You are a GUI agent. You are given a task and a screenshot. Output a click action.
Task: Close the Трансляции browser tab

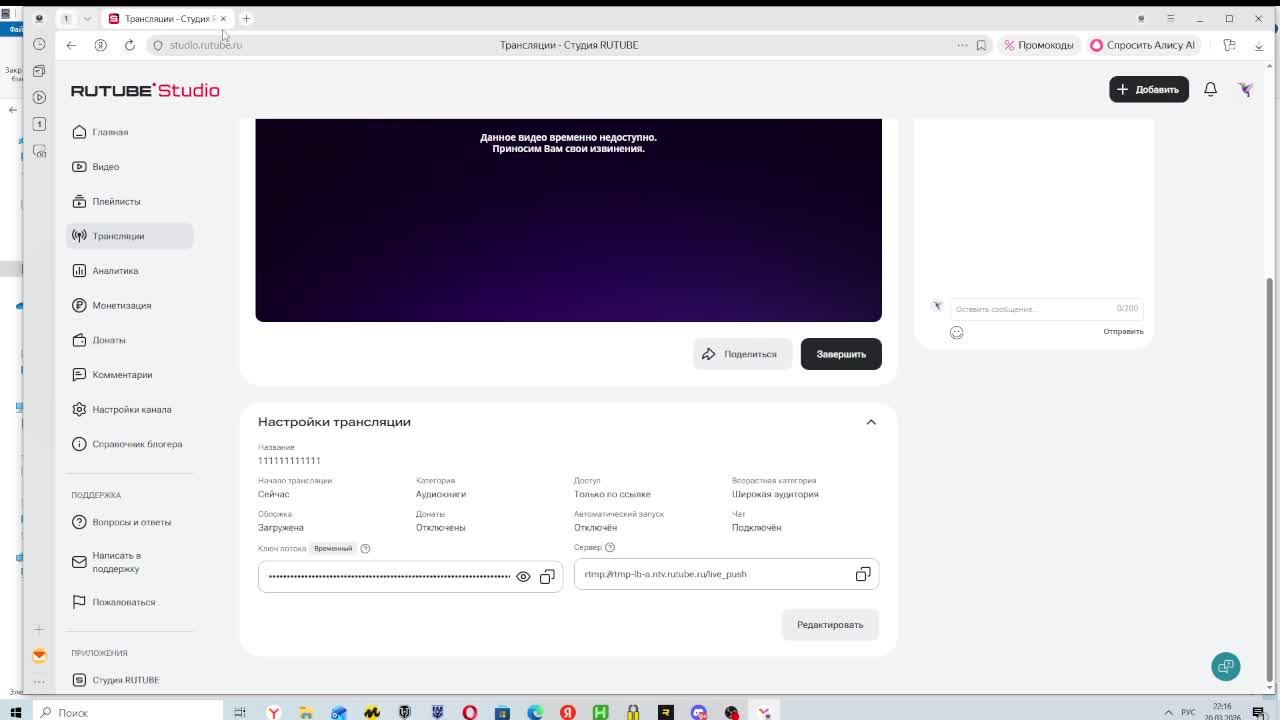[223, 18]
